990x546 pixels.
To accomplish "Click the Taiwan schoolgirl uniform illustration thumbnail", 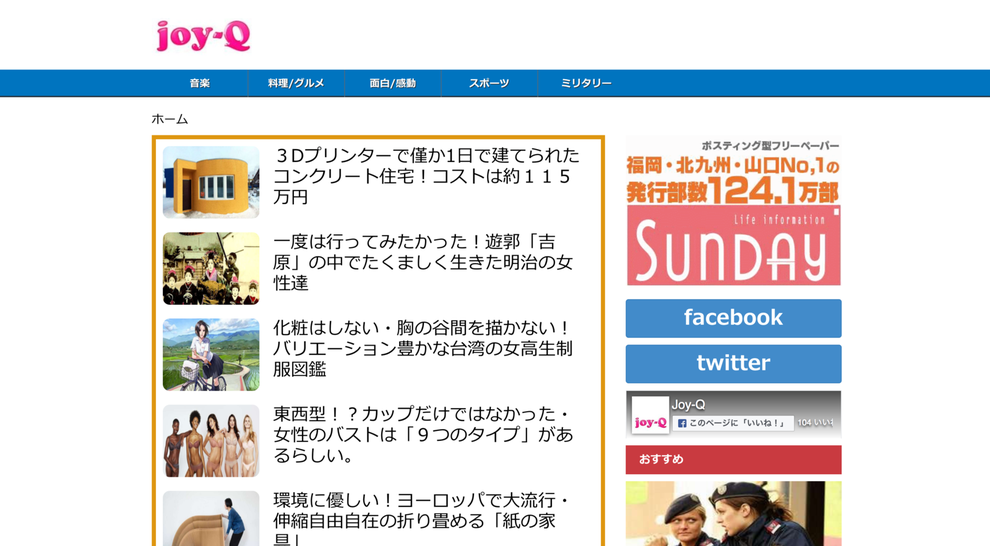I will point(211,354).
